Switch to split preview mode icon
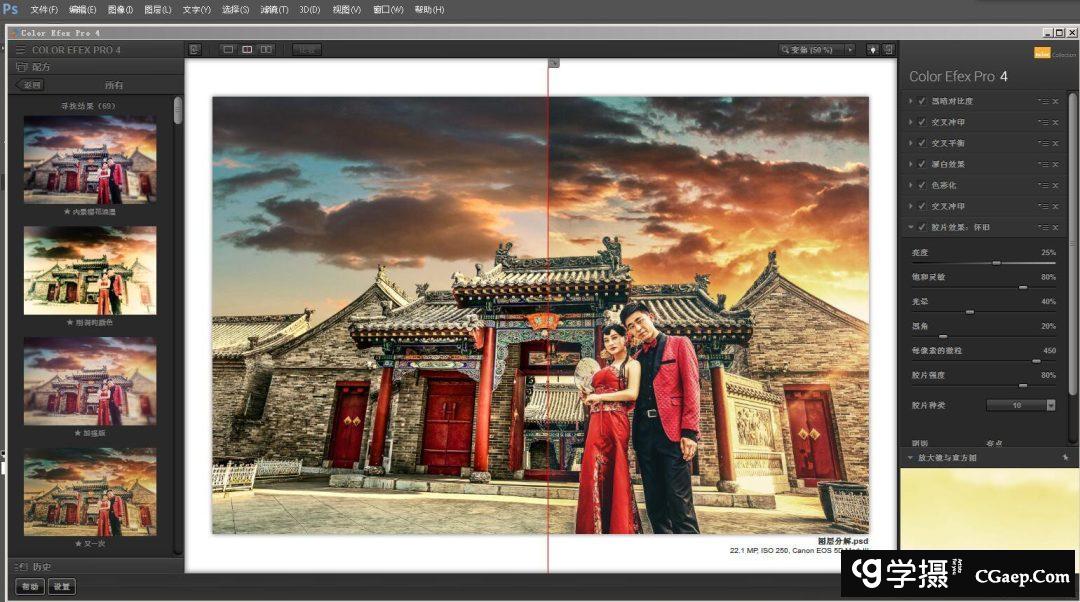 click(247, 49)
